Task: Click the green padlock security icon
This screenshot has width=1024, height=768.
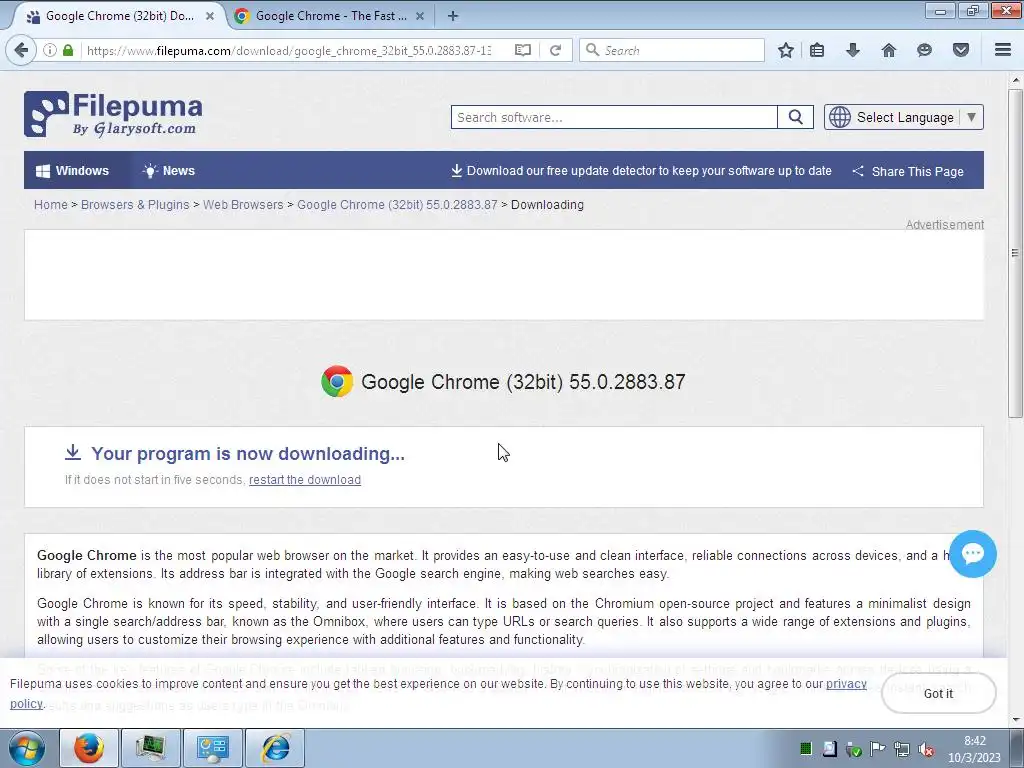Action: (68, 50)
